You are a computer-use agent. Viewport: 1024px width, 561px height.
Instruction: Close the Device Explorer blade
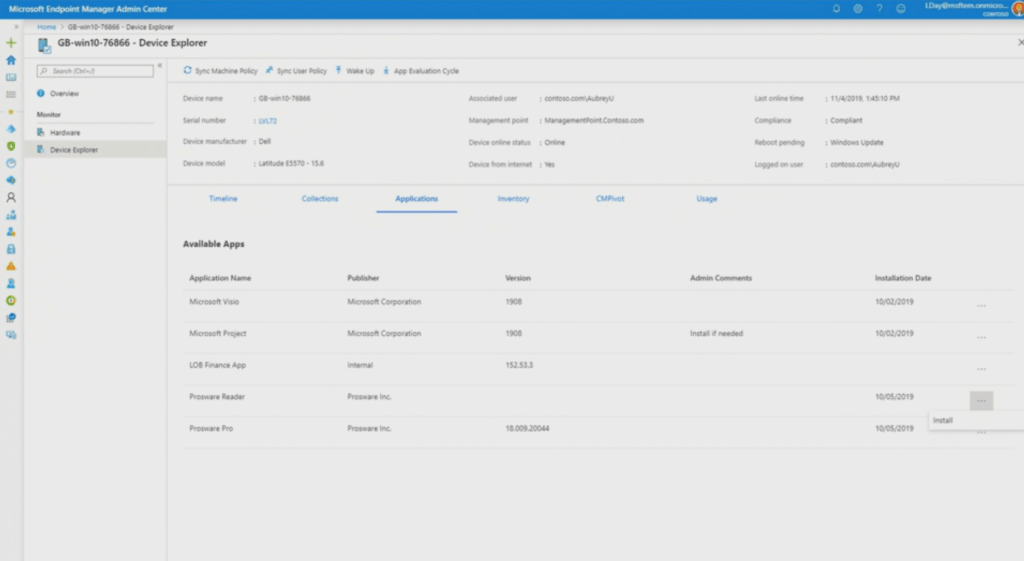[1020, 42]
